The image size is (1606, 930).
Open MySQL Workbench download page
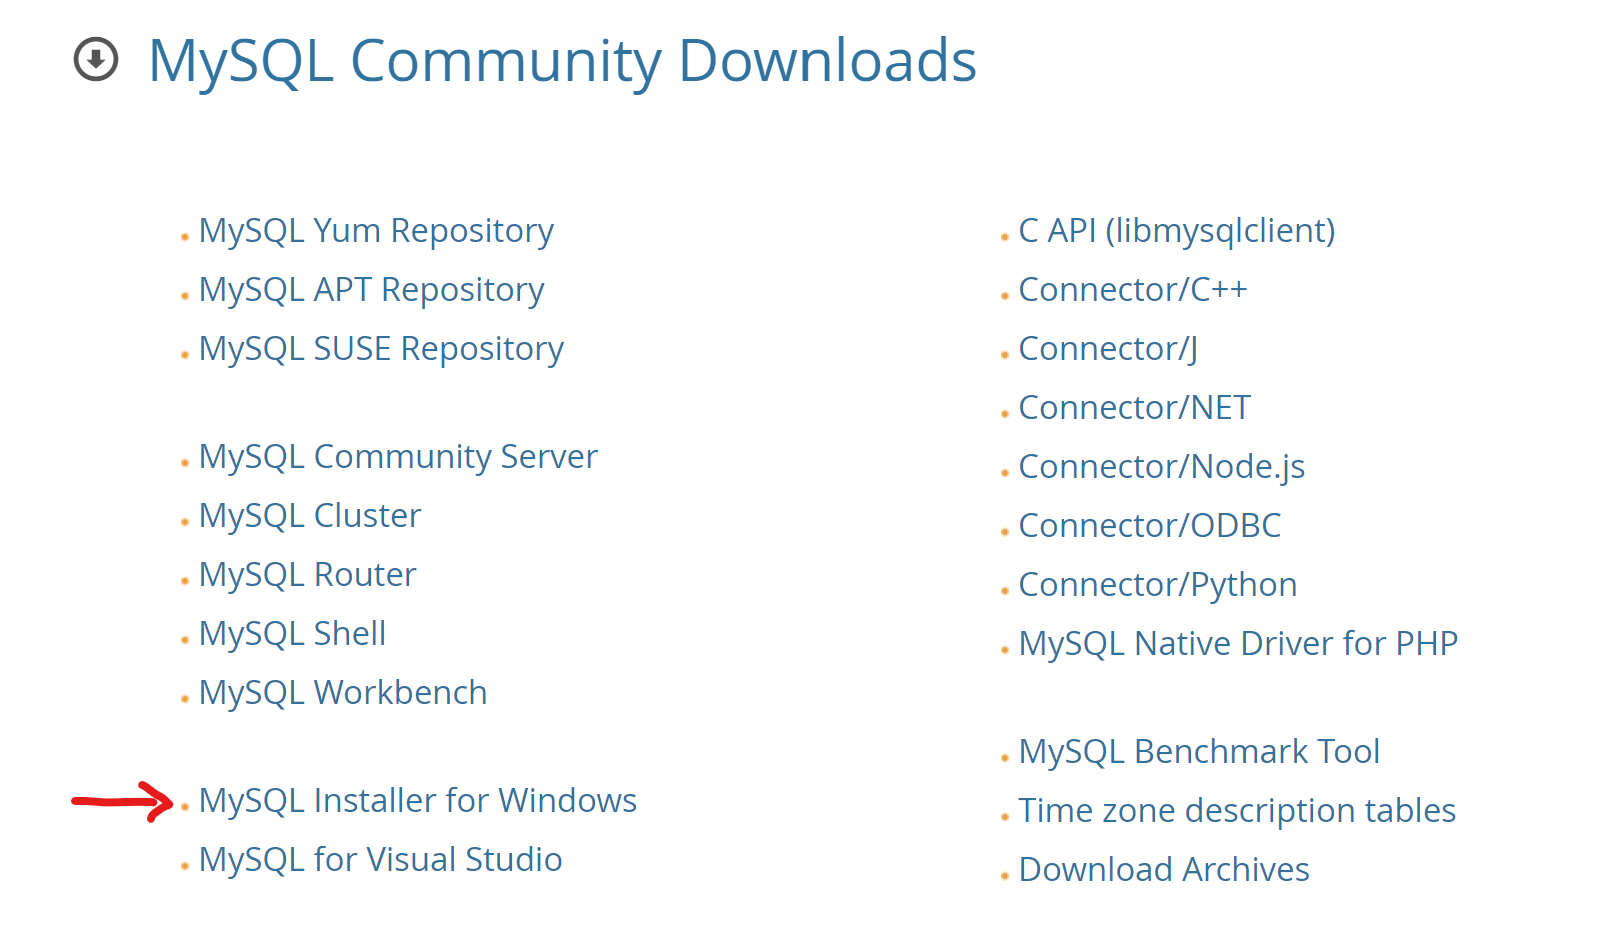click(x=343, y=693)
